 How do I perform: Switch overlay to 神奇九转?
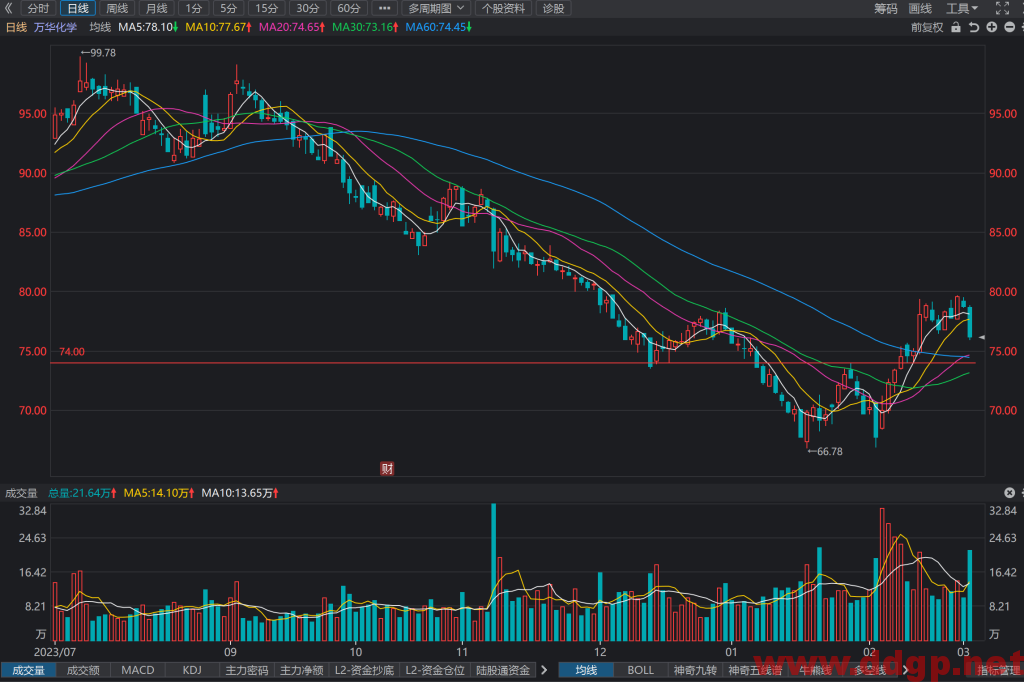point(696,670)
